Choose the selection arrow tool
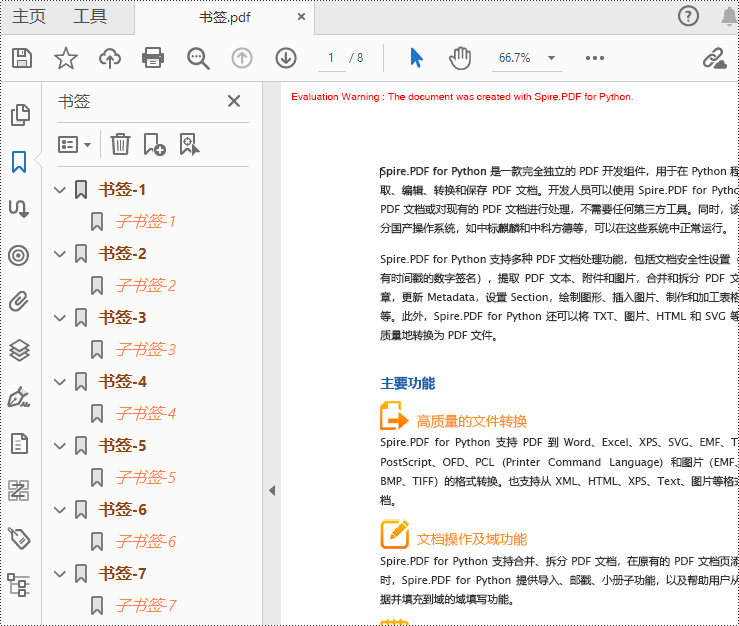Screen dimensions: 739x626 point(416,58)
